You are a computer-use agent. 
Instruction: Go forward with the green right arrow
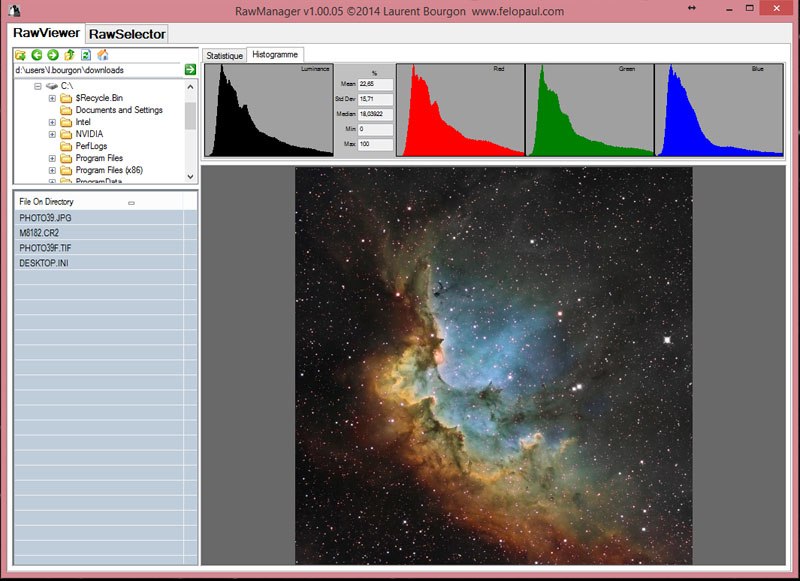53,54
